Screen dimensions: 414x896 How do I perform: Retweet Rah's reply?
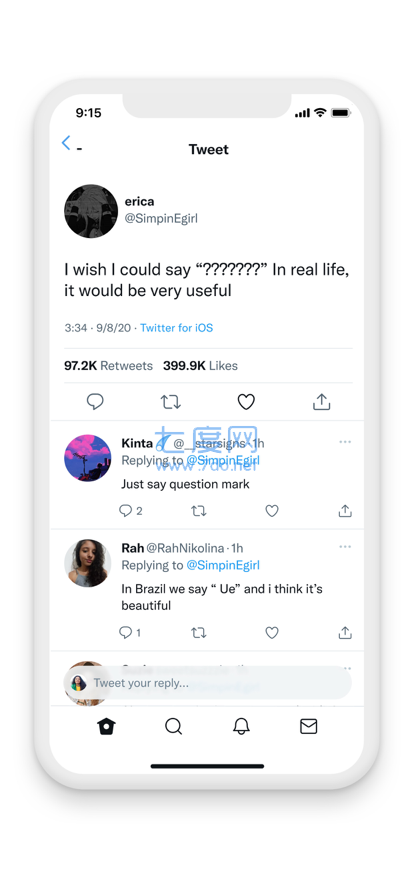(198, 633)
